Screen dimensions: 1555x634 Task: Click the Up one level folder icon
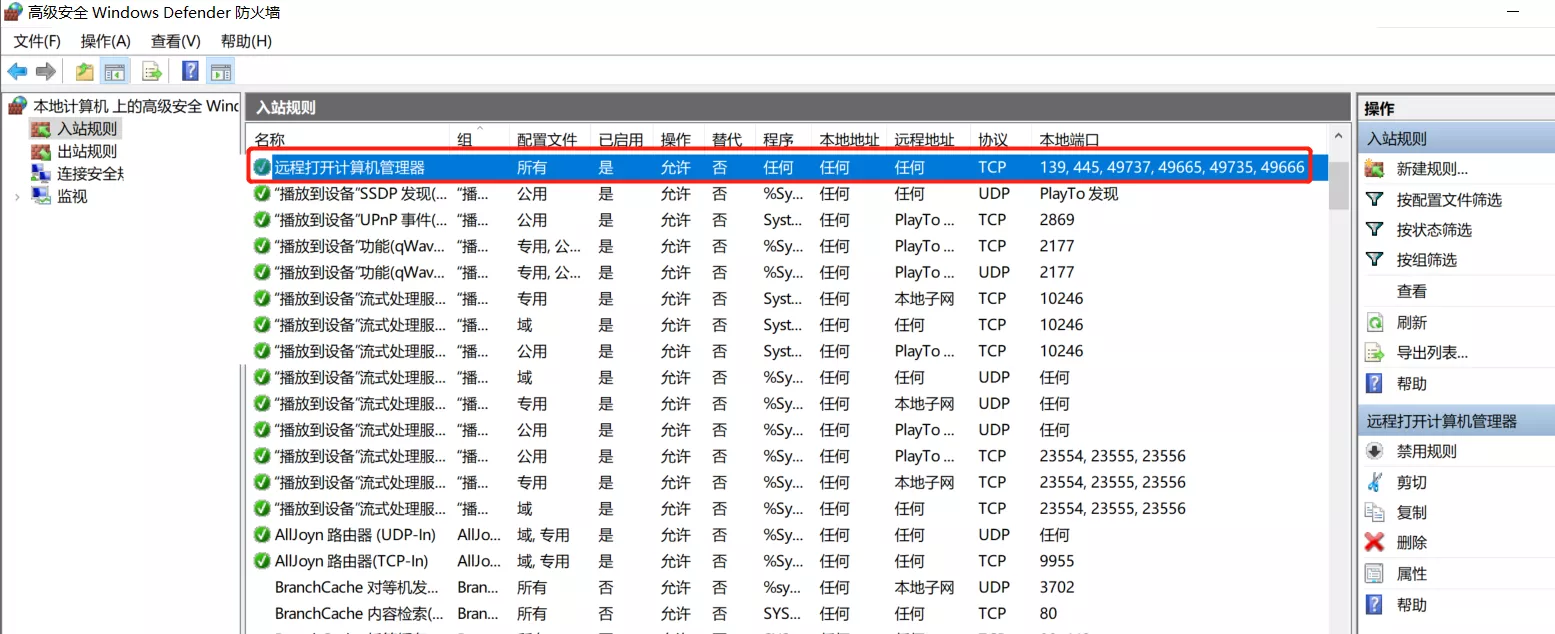85,71
